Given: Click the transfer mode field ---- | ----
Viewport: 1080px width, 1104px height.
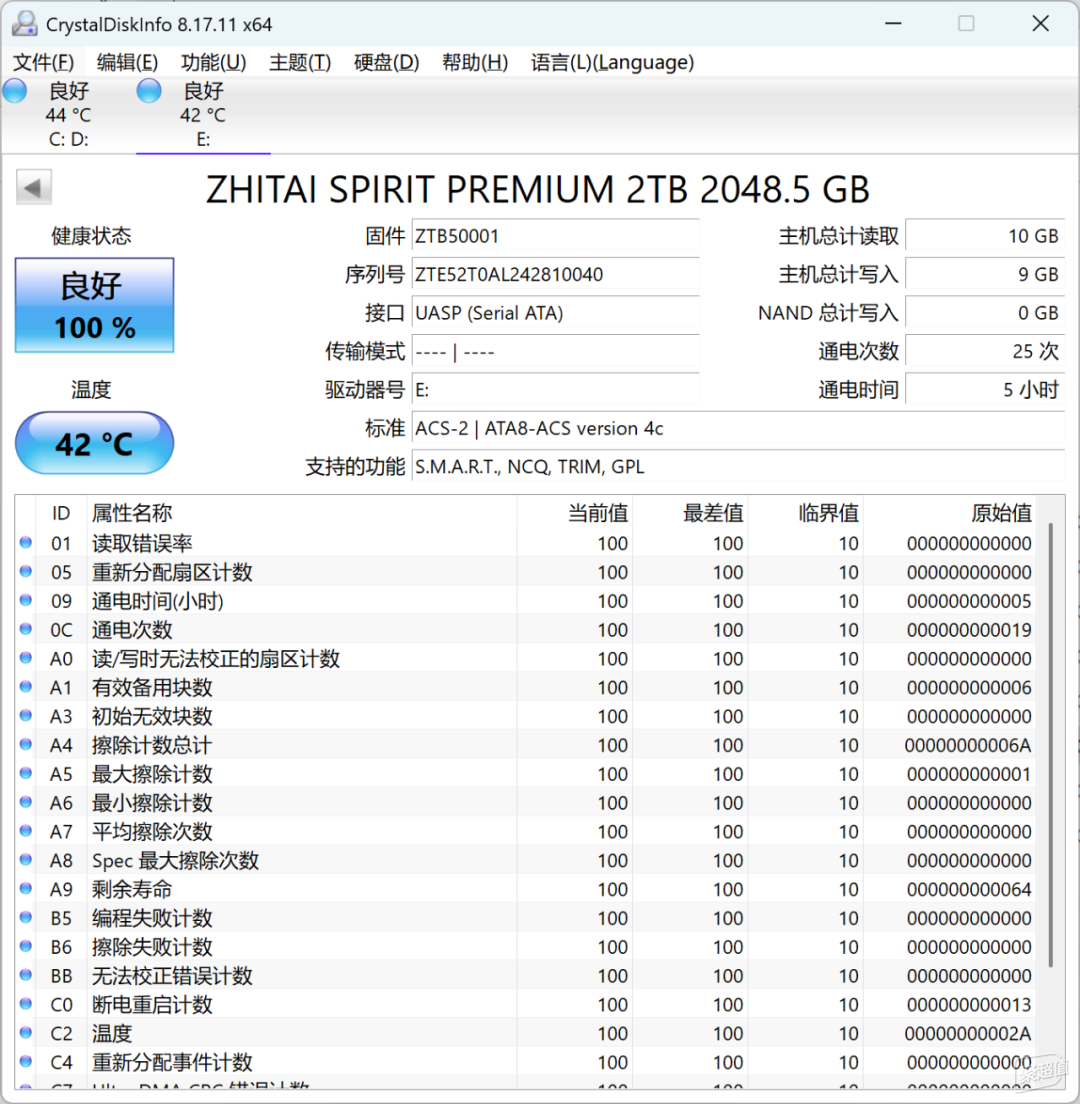Looking at the screenshot, I should (x=555, y=351).
